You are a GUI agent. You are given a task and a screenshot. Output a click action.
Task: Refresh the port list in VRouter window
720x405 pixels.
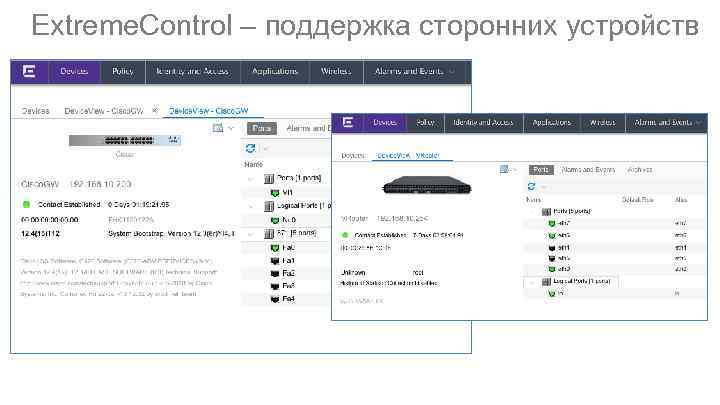531,186
